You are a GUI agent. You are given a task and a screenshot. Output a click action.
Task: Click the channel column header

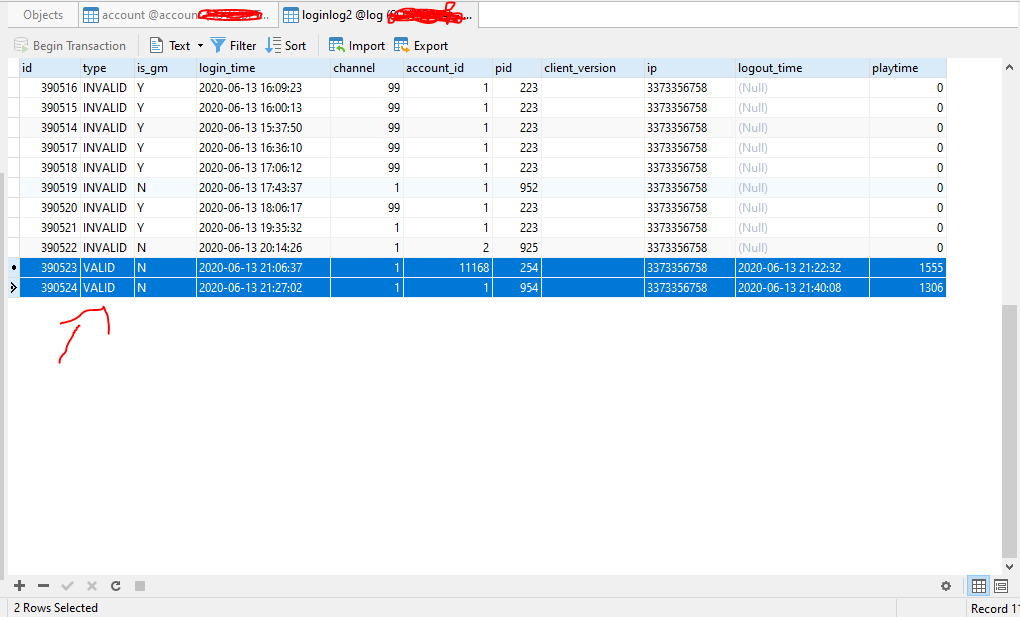point(367,68)
